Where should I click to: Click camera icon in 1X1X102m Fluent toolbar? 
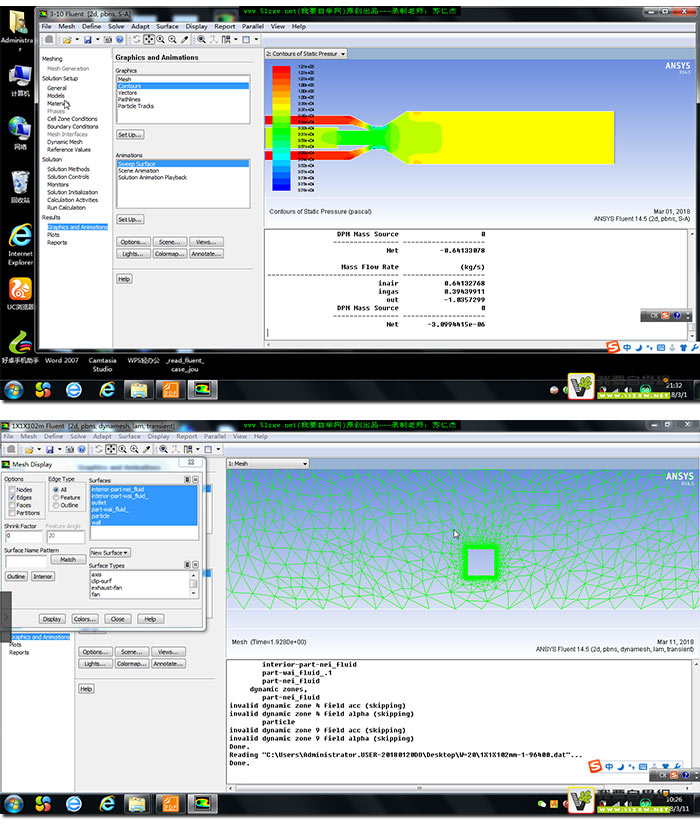70,449
